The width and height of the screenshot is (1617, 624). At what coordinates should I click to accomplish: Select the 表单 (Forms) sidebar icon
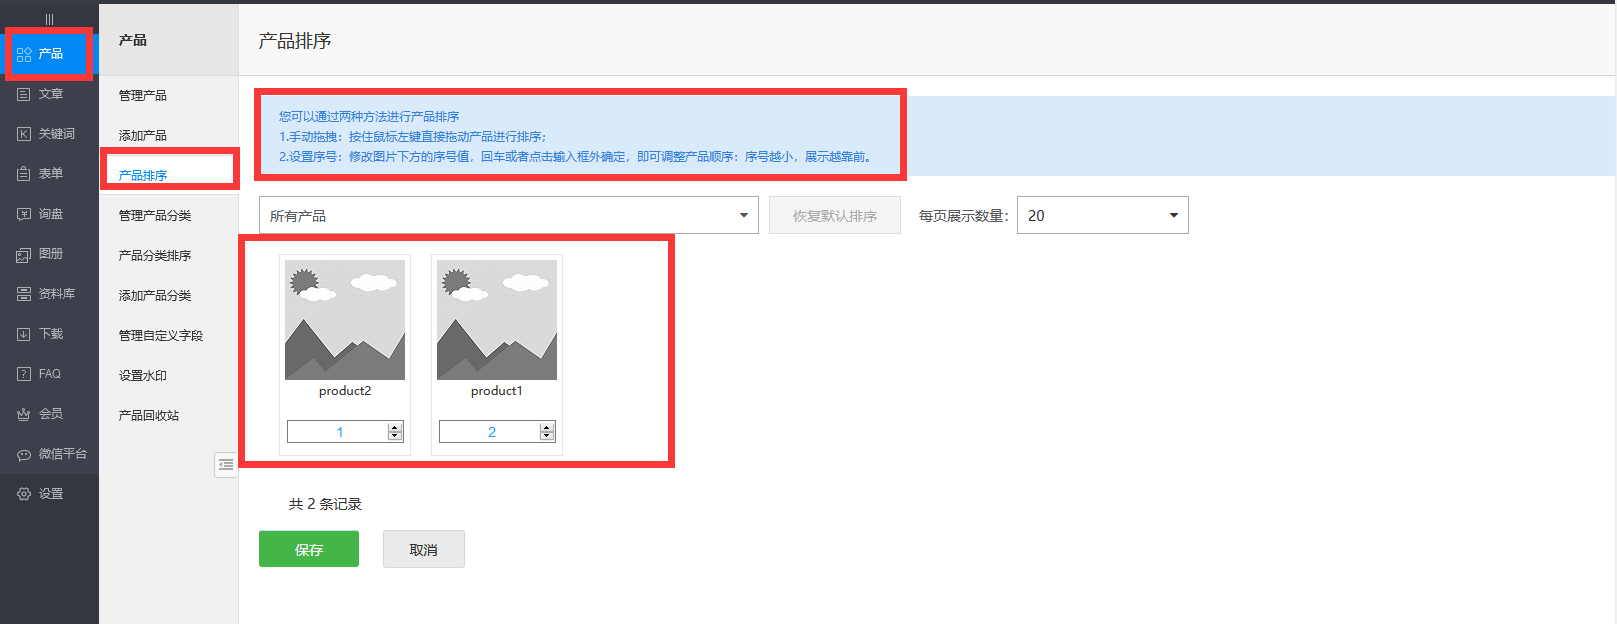tap(24, 174)
